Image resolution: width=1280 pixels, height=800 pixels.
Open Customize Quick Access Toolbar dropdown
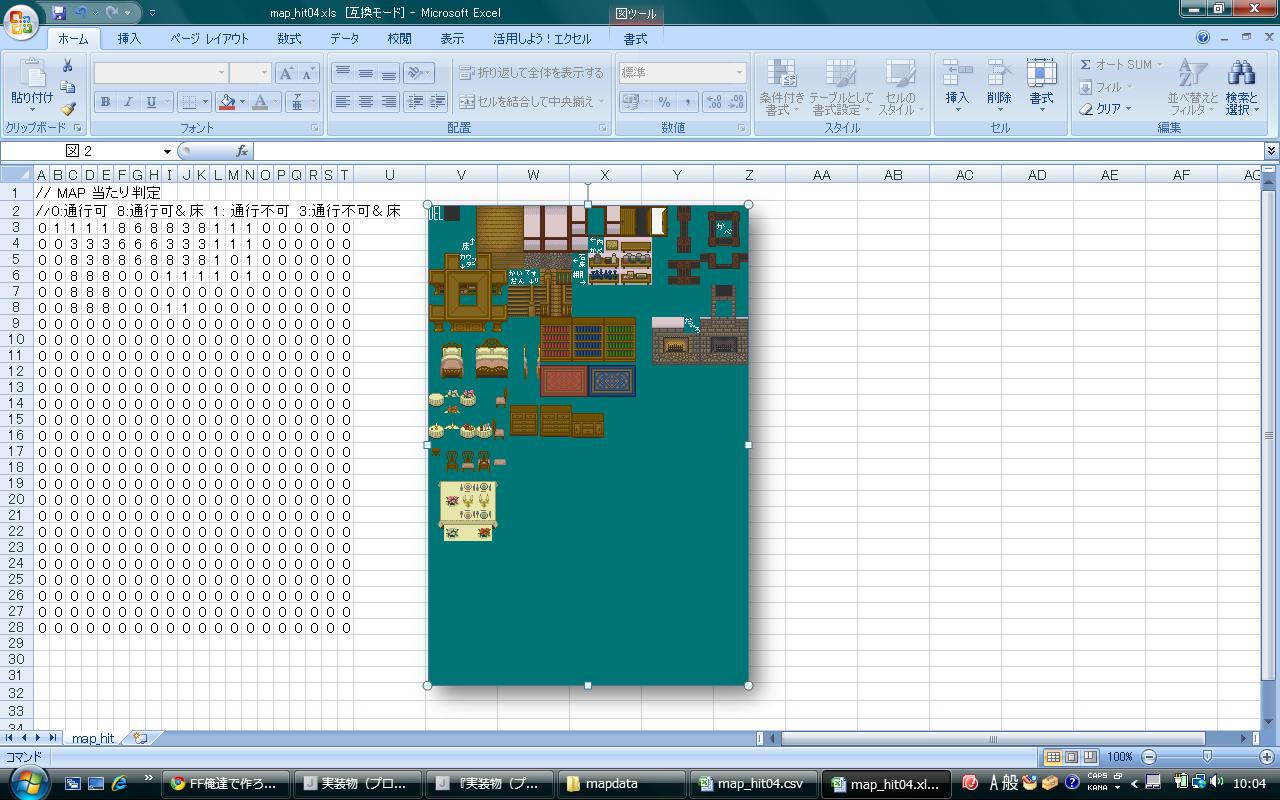[152, 13]
